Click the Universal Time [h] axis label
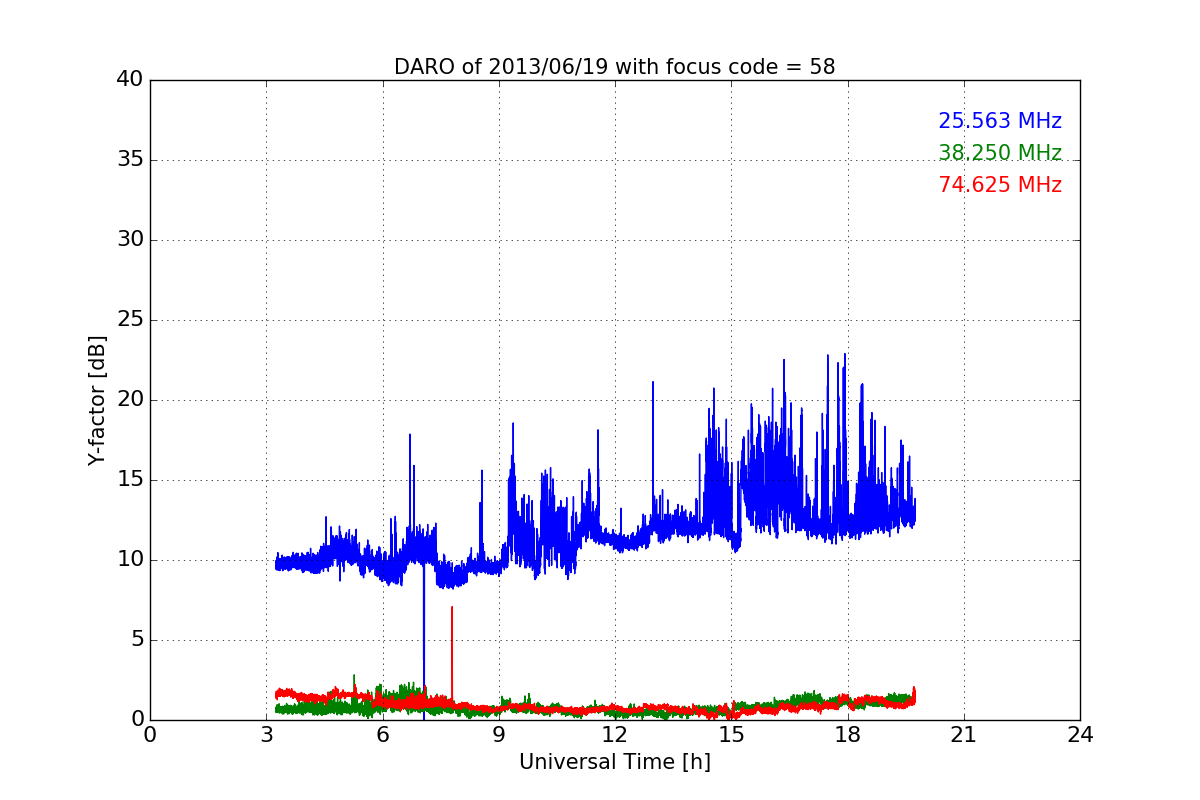 pyautogui.click(x=614, y=762)
